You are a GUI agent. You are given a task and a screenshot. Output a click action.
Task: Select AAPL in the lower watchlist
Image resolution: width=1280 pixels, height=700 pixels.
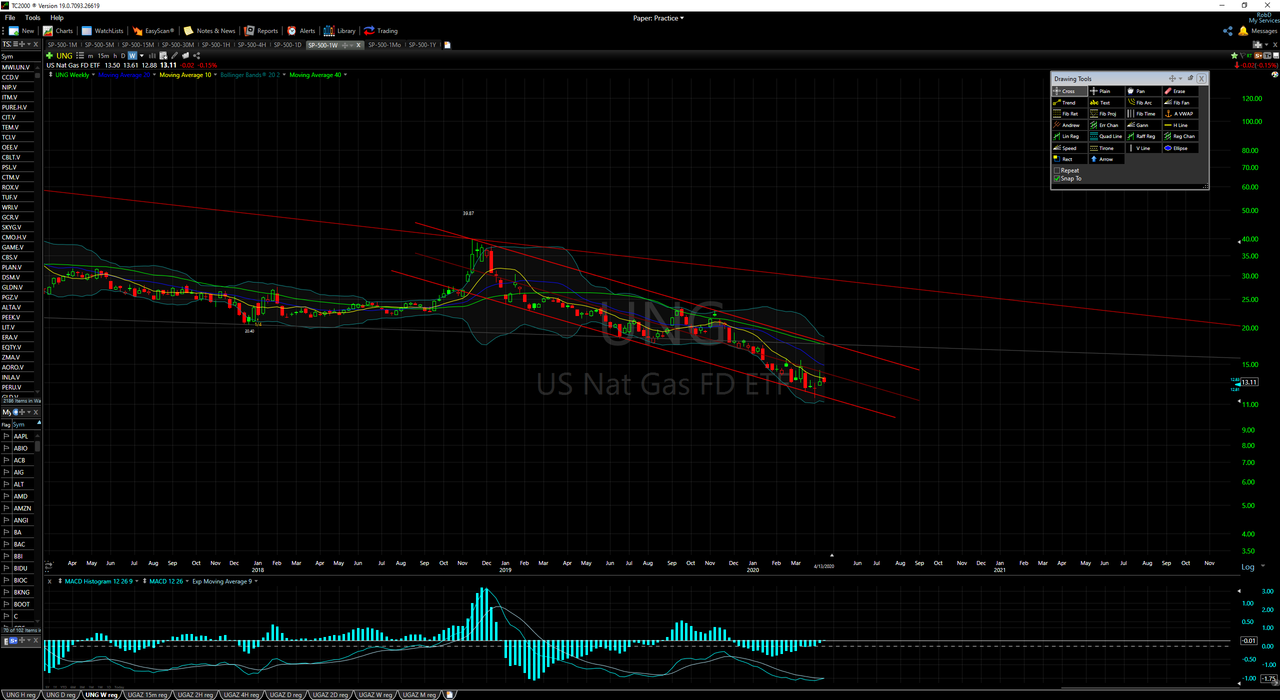point(21,436)
